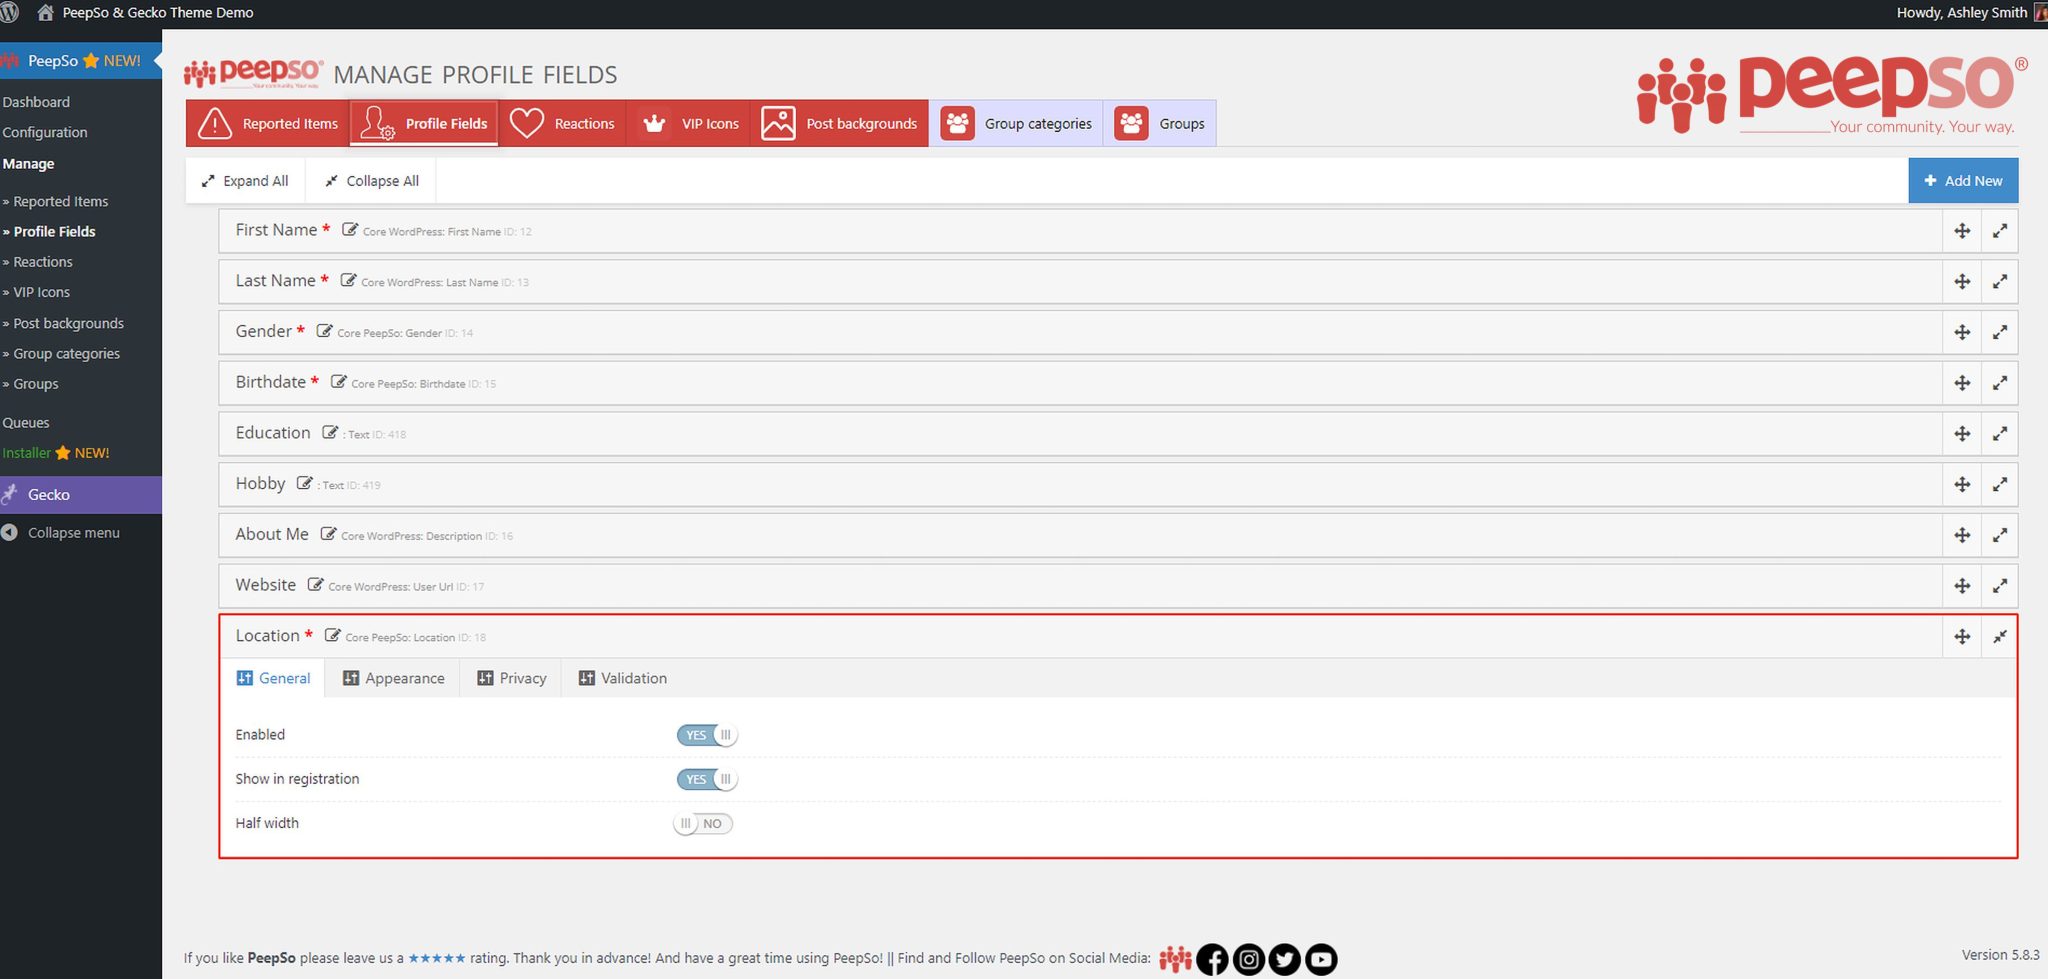Select the Reported Items warning icon
This screenshot has height=979, width=2048.
213,123
